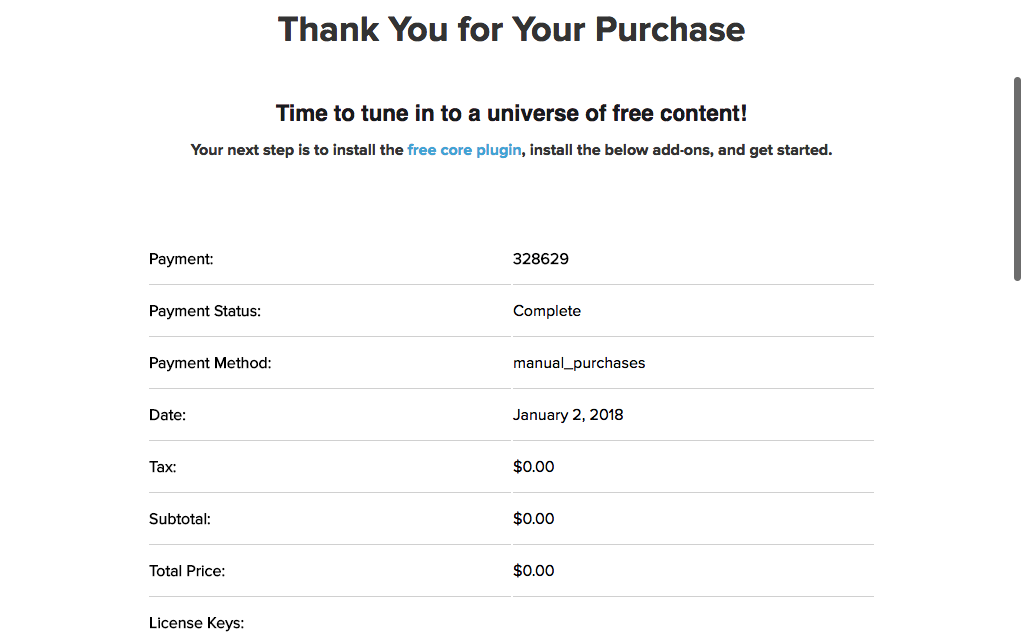Screen dimensions: 1021x638
Task: Click the Payment Method label
Action: click(x=208, y=362)
